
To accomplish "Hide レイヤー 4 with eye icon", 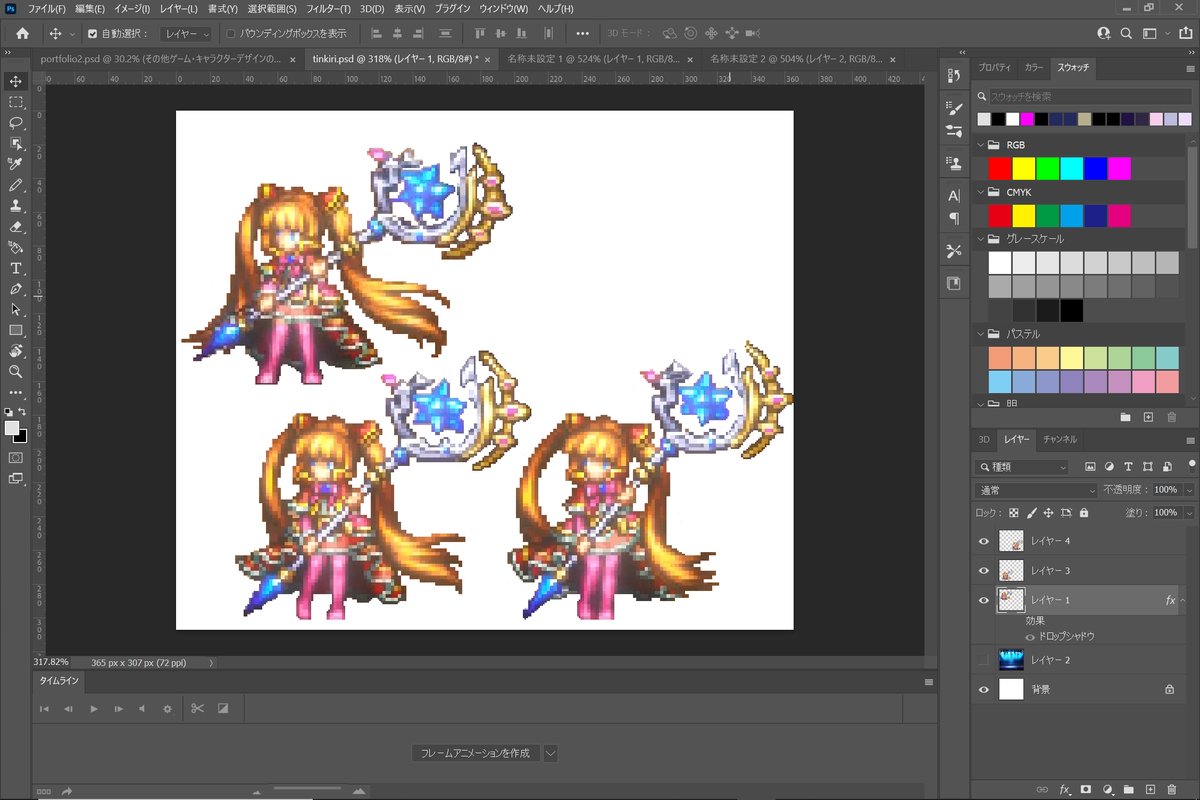I will click(984, 541).
